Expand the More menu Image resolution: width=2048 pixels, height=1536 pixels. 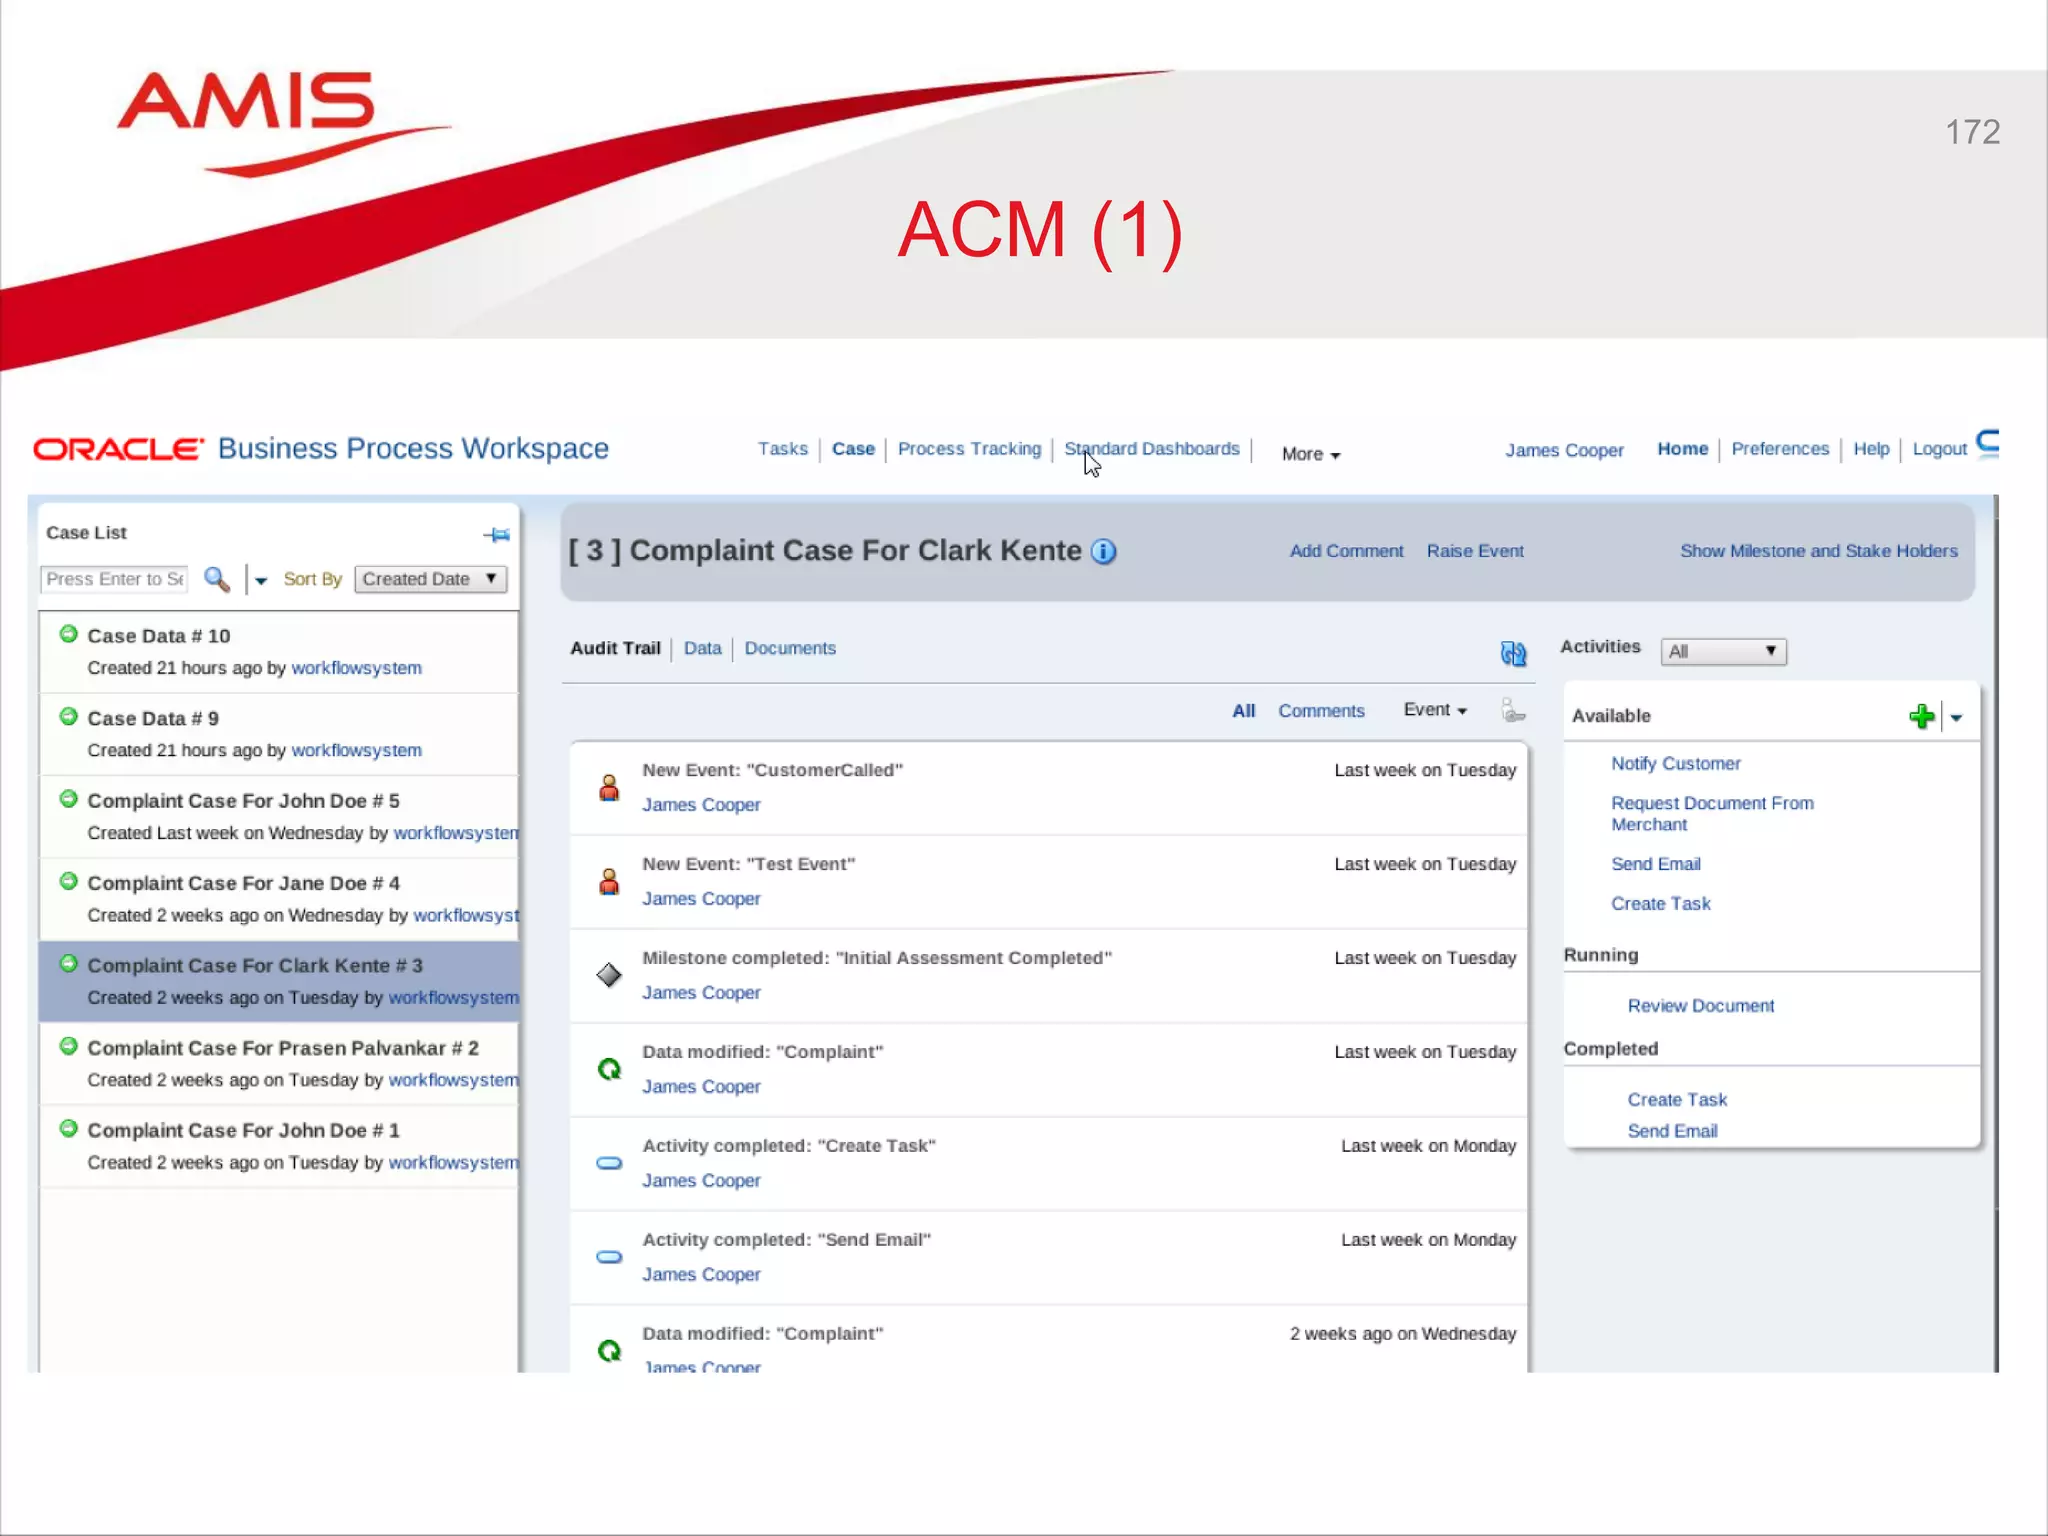pos(1310,454)
